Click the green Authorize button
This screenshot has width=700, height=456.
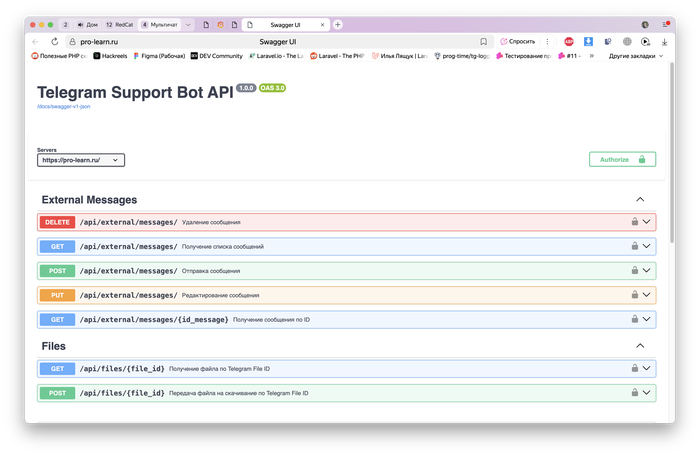(x=622, y=159)
